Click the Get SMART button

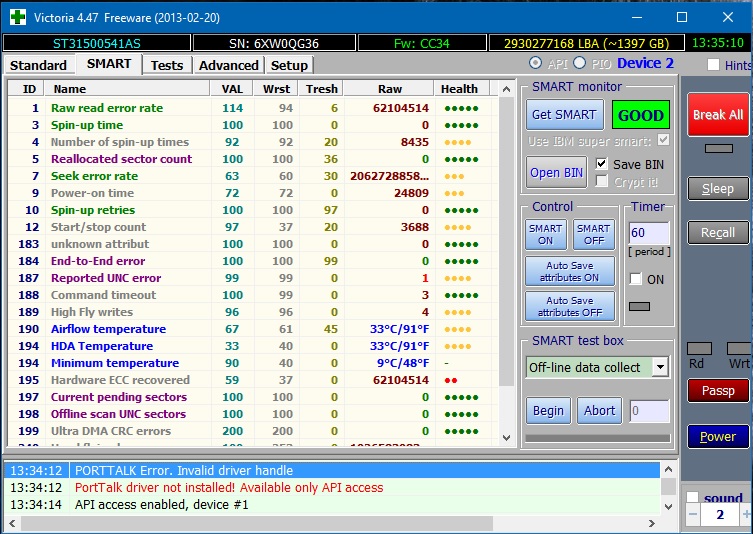(563, 115)
